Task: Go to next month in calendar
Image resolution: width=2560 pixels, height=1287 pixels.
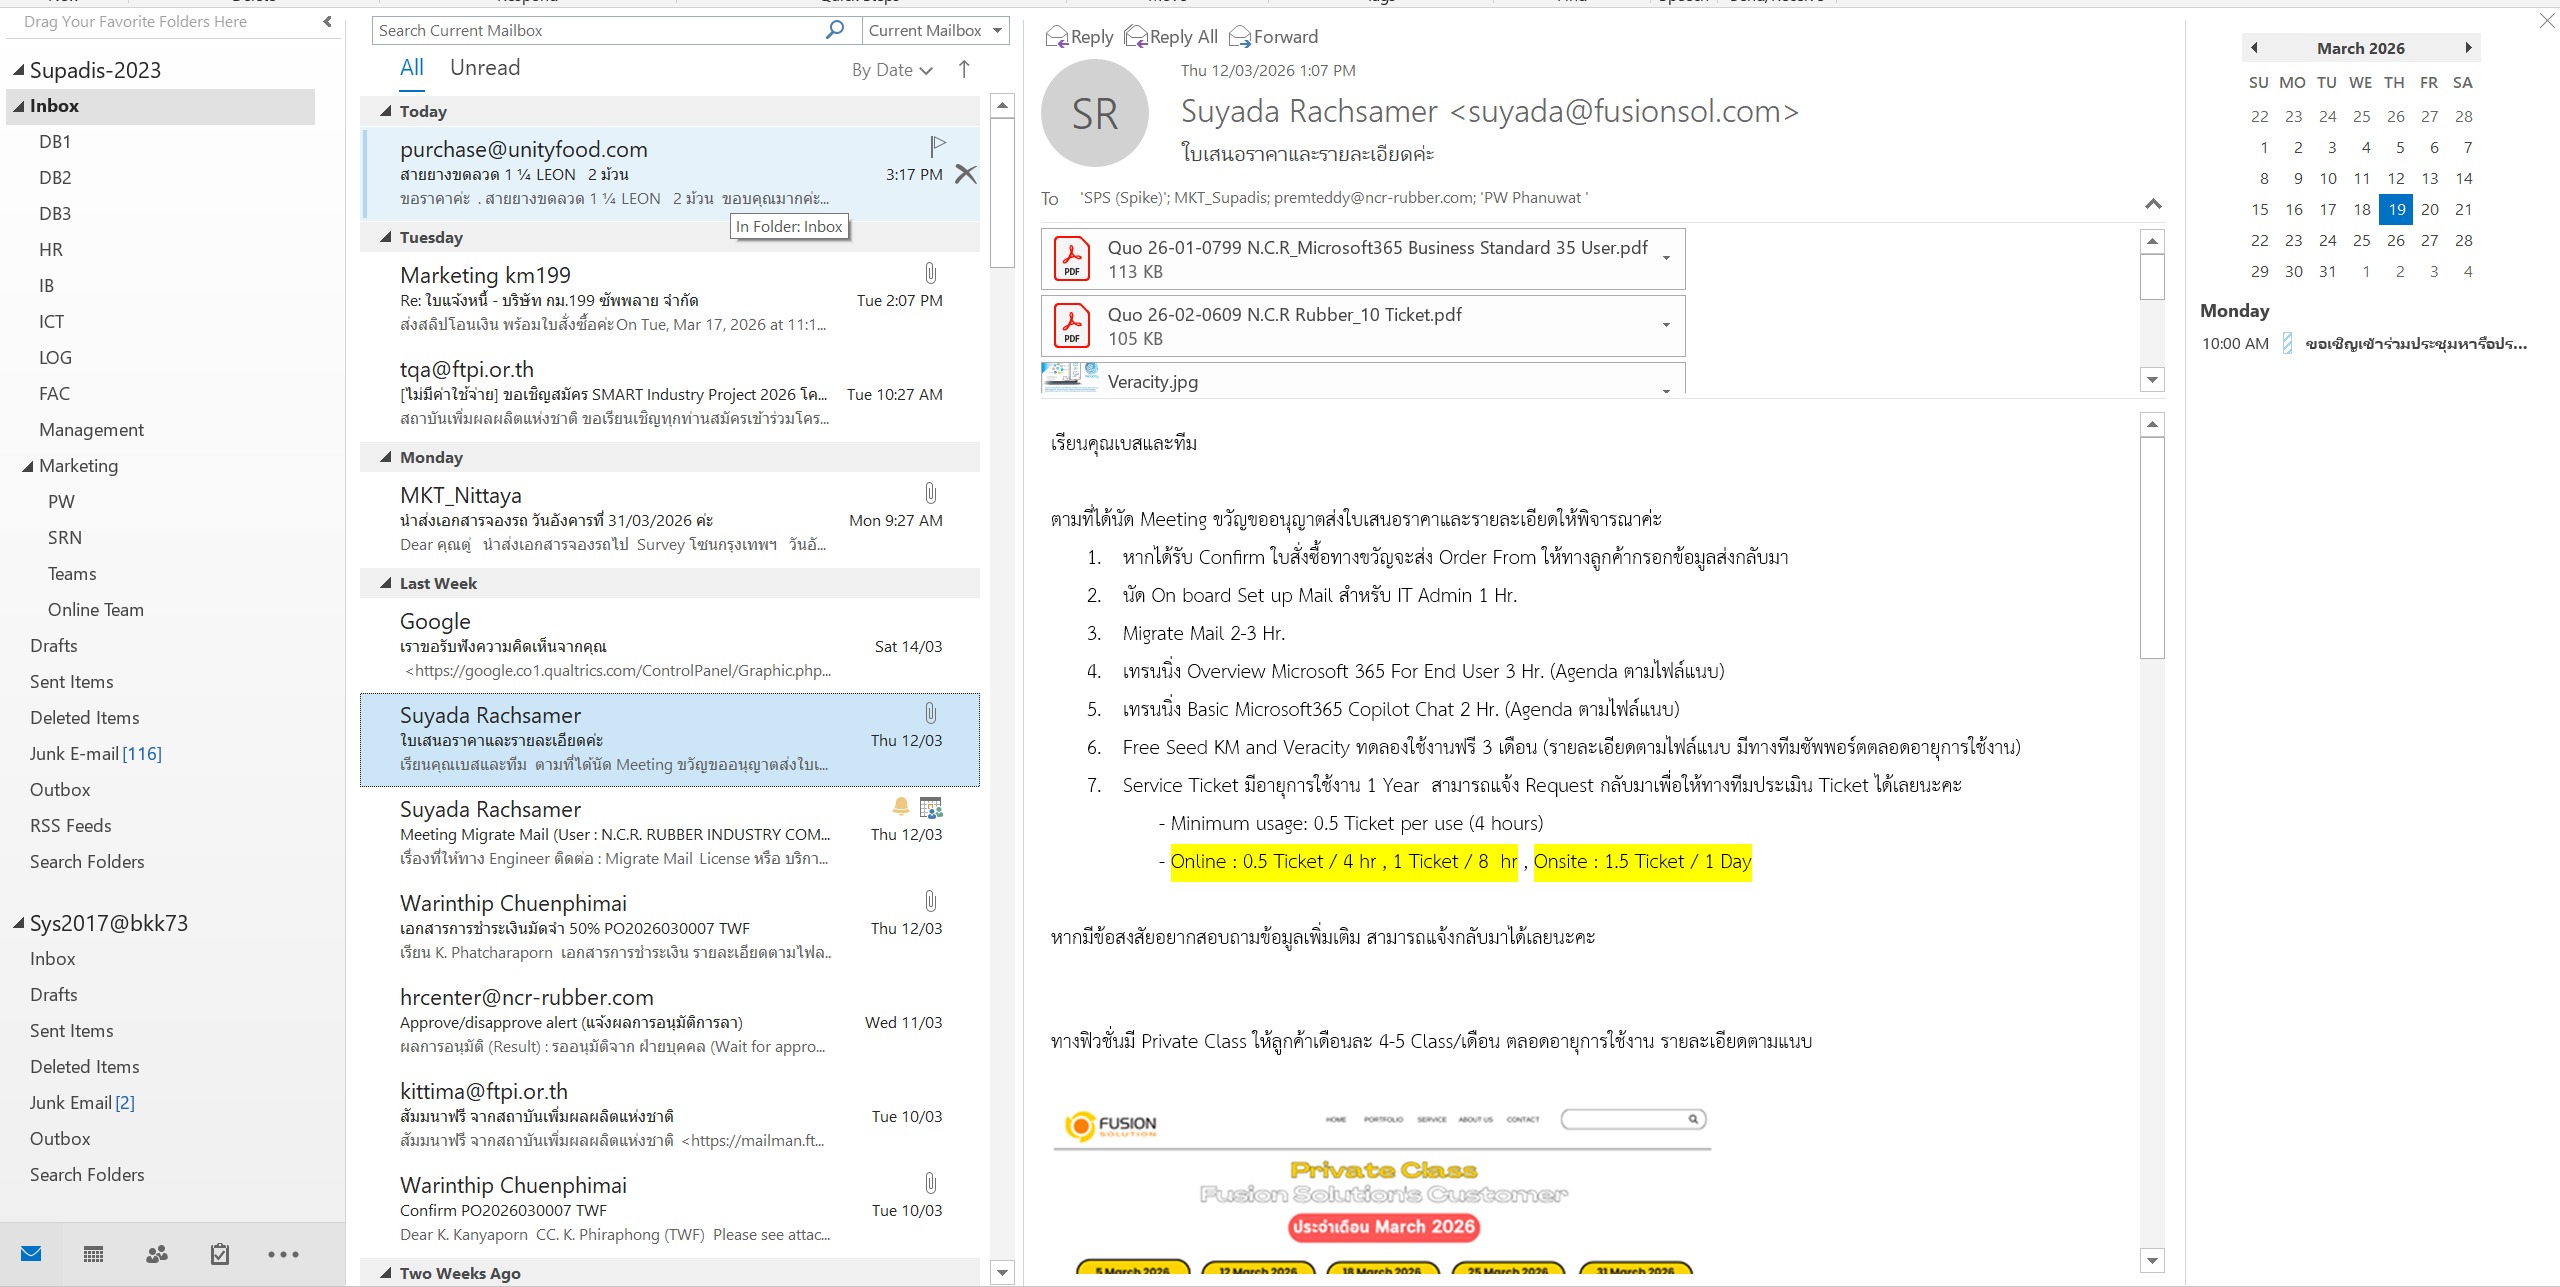Action: point(2468,47)
